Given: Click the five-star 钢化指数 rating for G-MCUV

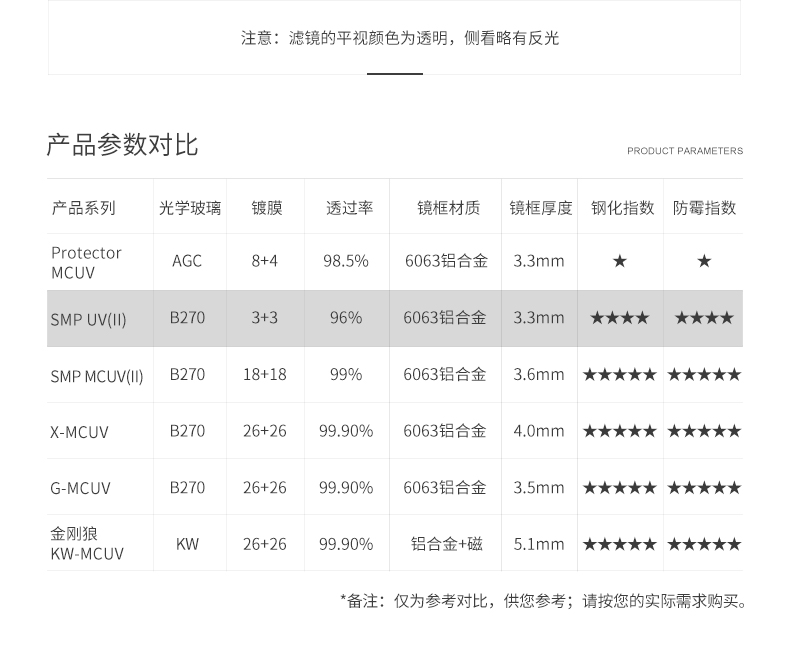Looking at the screenshot, I should pyautogui.click(x=620, y=488).
